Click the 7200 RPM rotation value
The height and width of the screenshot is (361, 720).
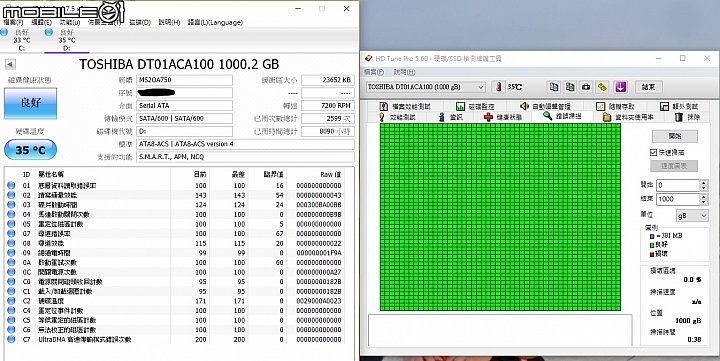pyautogui.click(x=328, y=106)
